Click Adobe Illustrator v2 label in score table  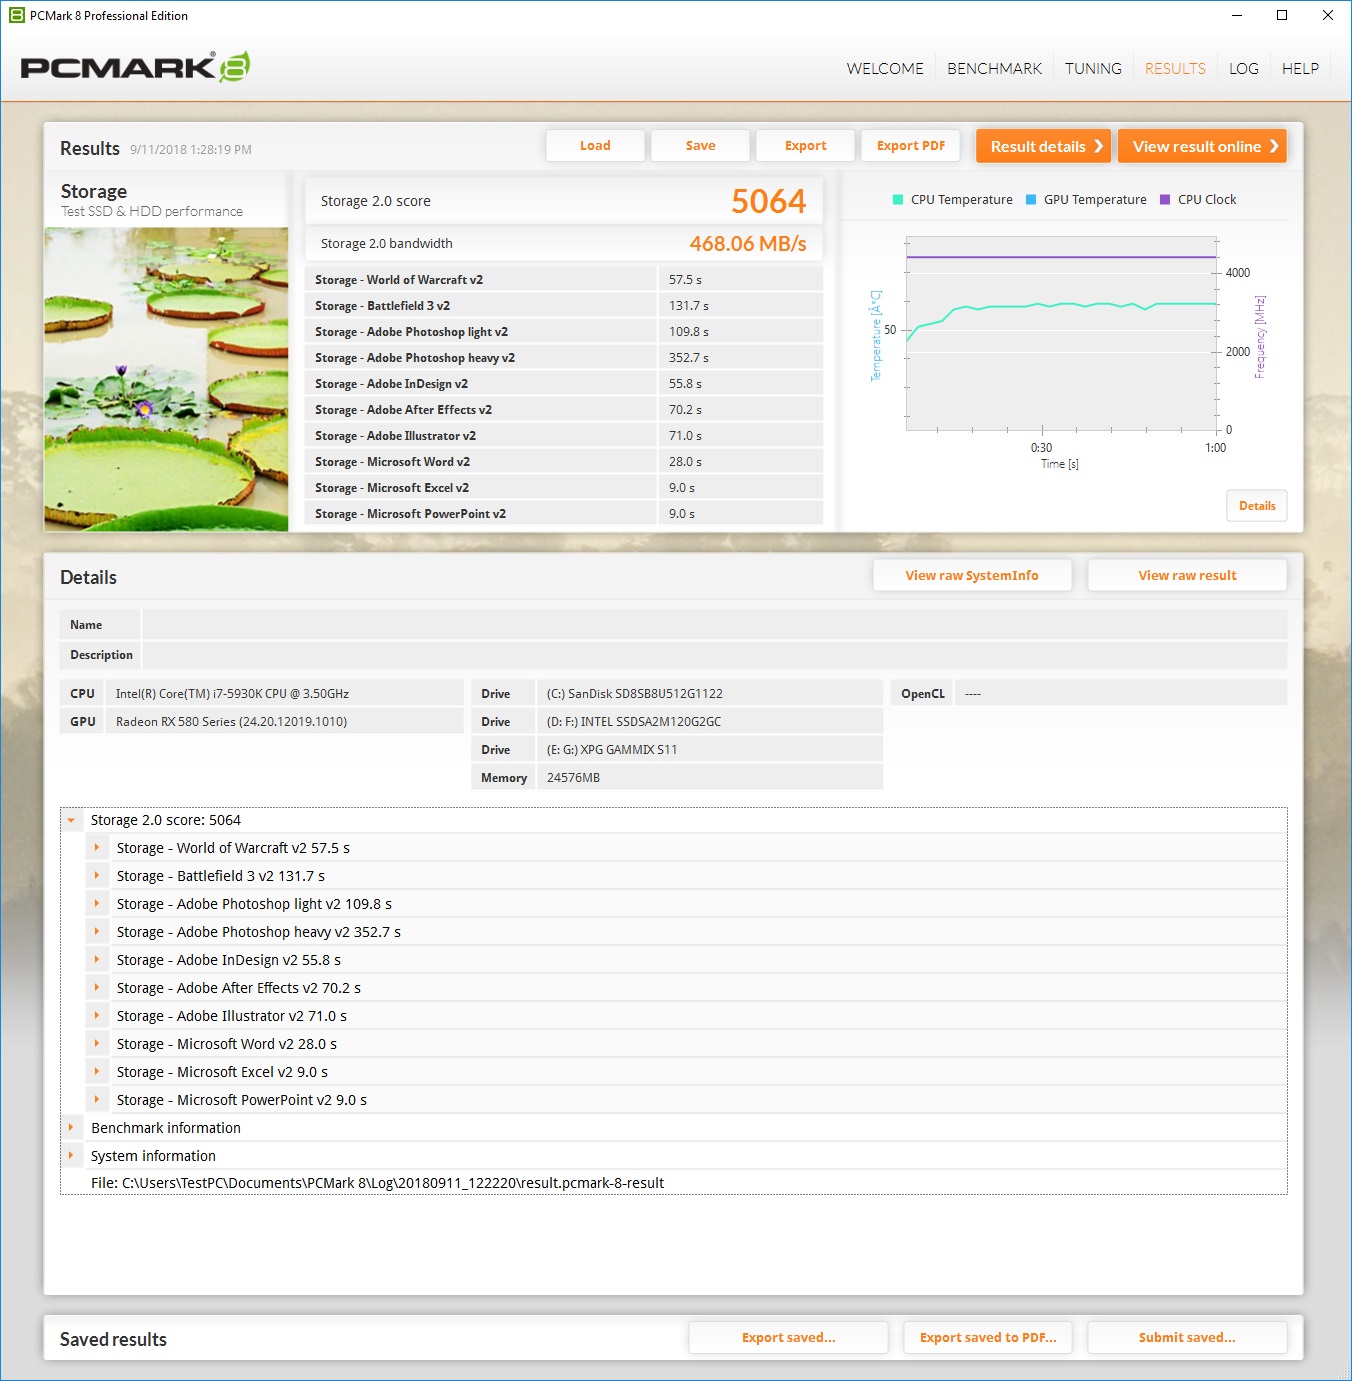pyautogui.click(x=395, y=436)
